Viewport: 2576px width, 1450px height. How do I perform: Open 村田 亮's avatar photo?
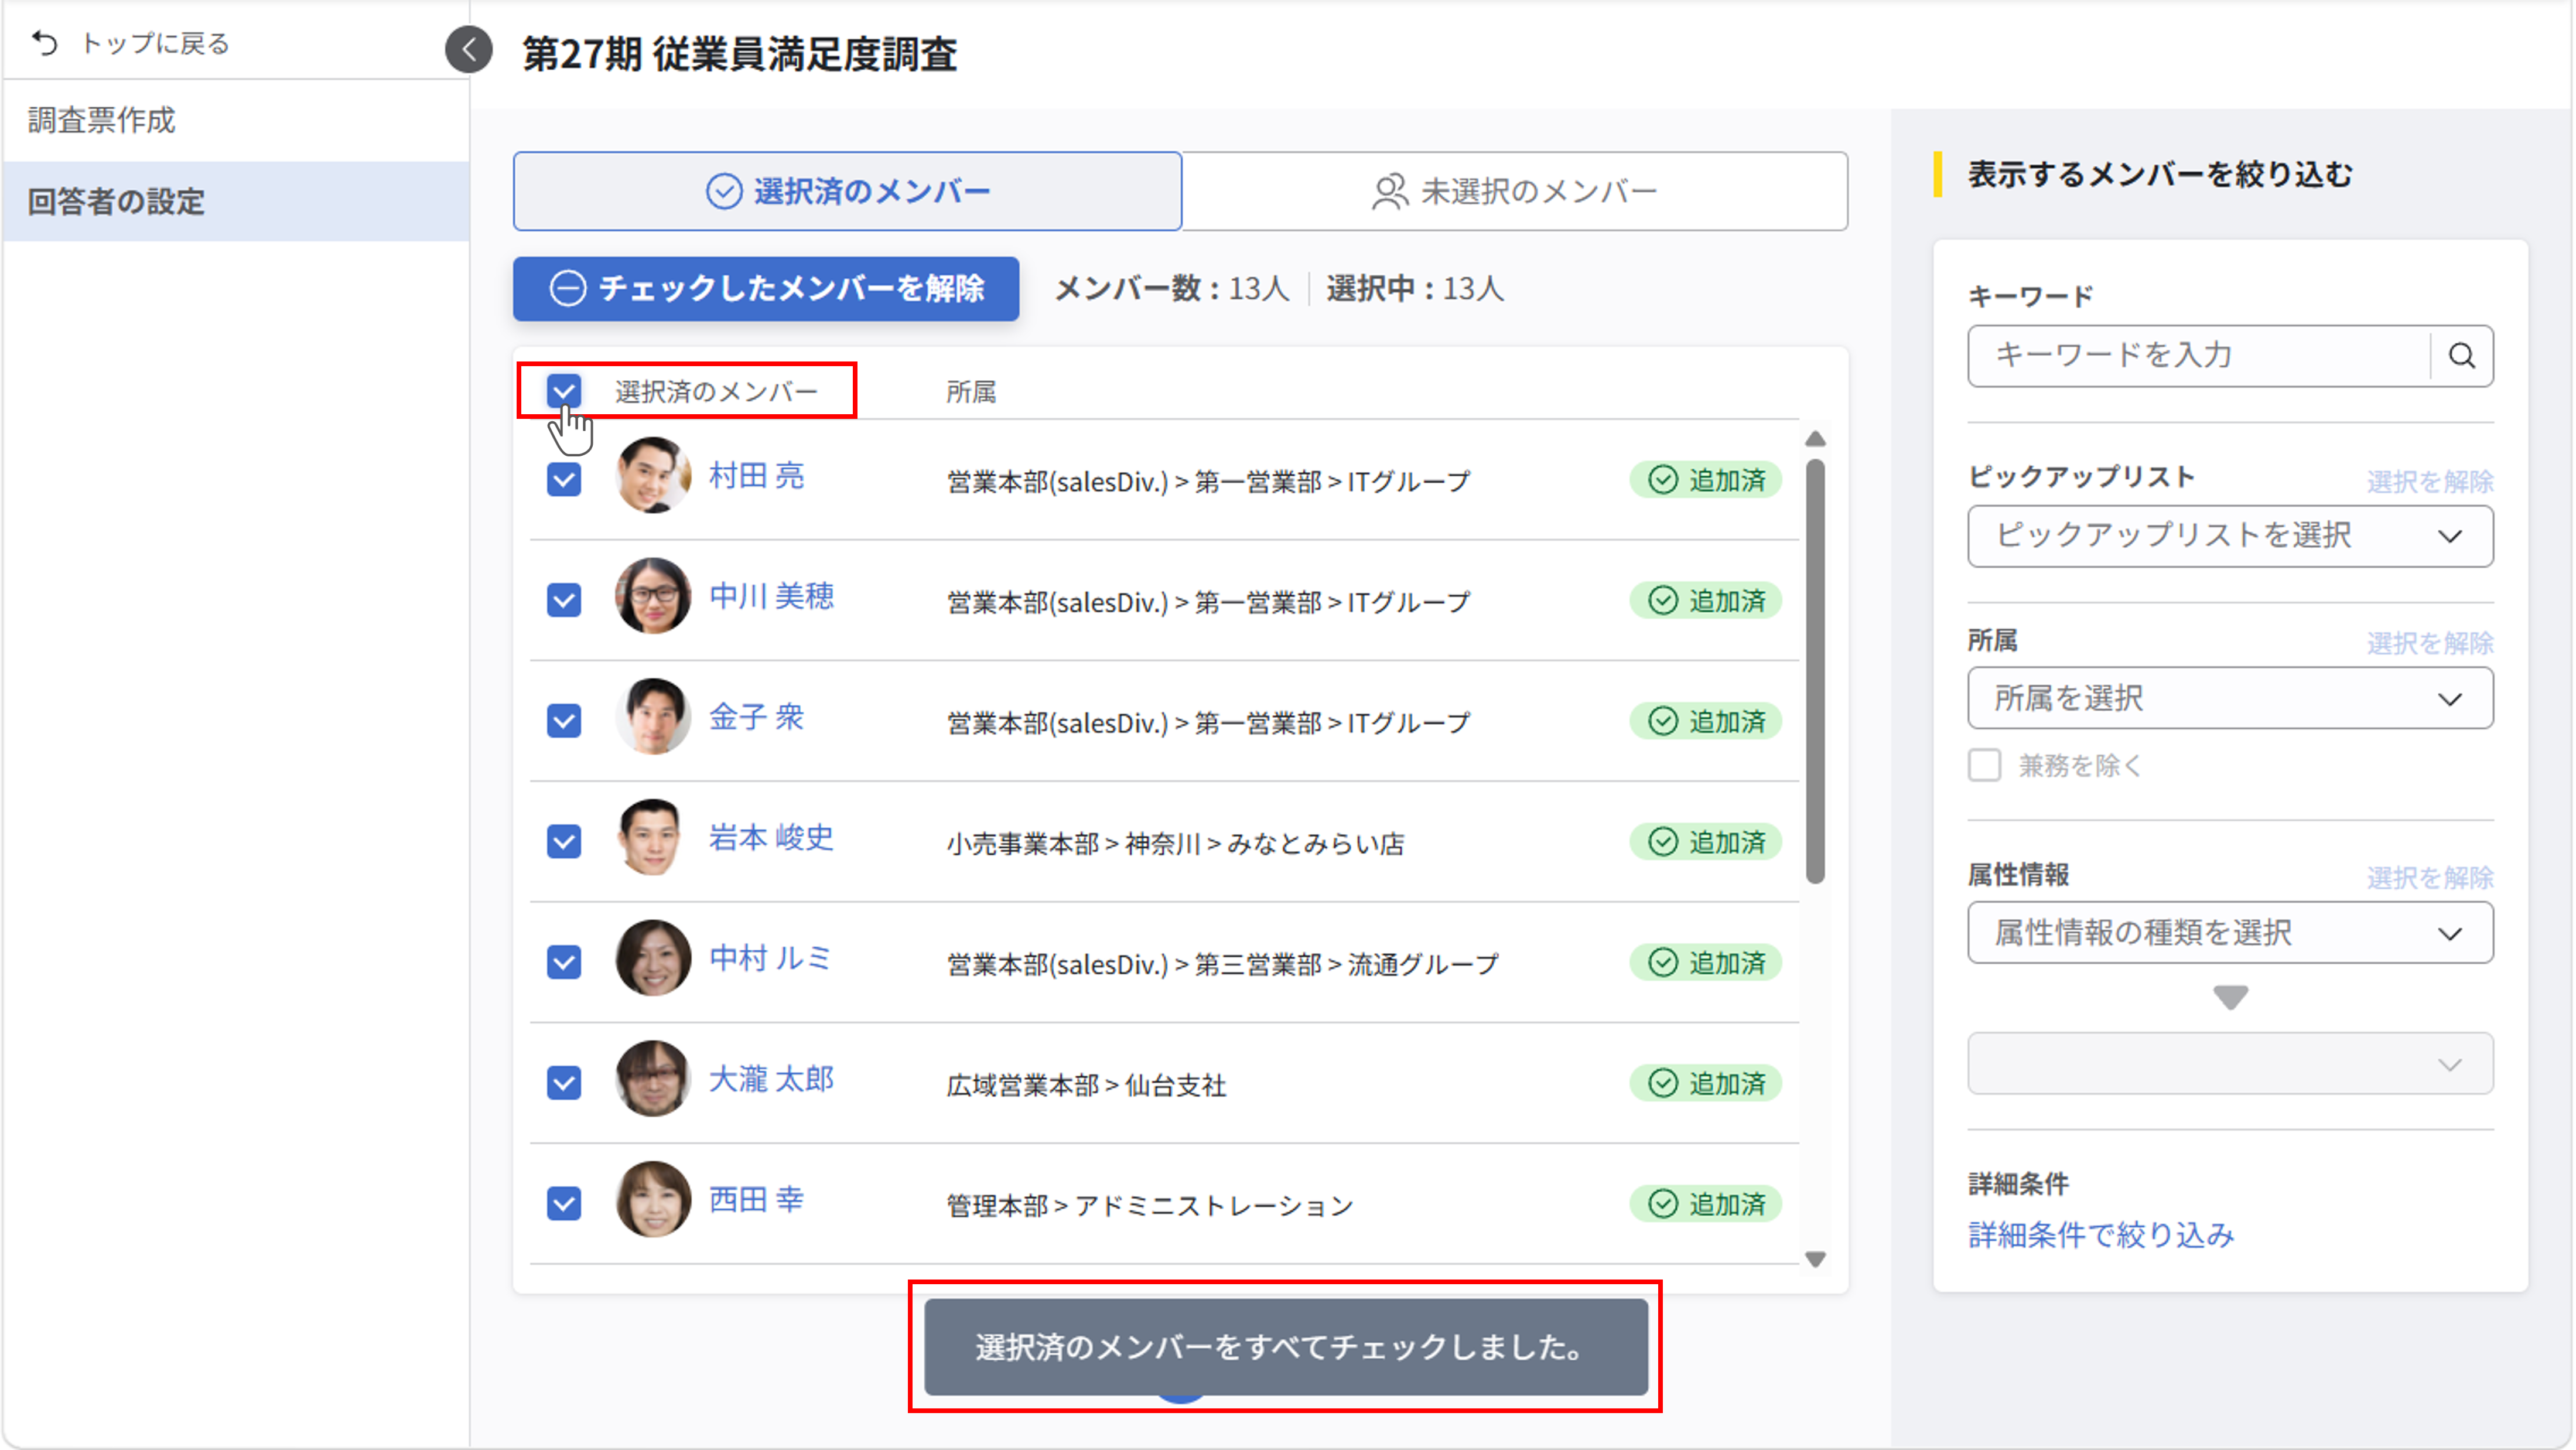click(652, 476)
